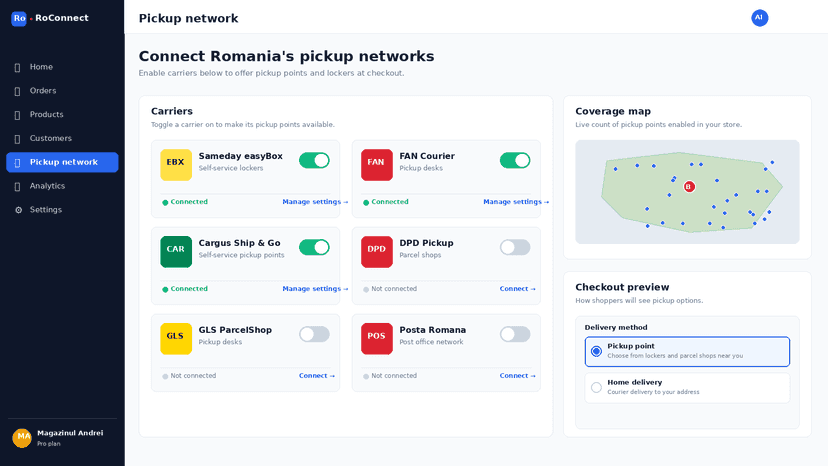Image resolution: width=828 pixels, height=466 pixels.
Task: Click the Carriers section heading
Action: tap(172, 111)
